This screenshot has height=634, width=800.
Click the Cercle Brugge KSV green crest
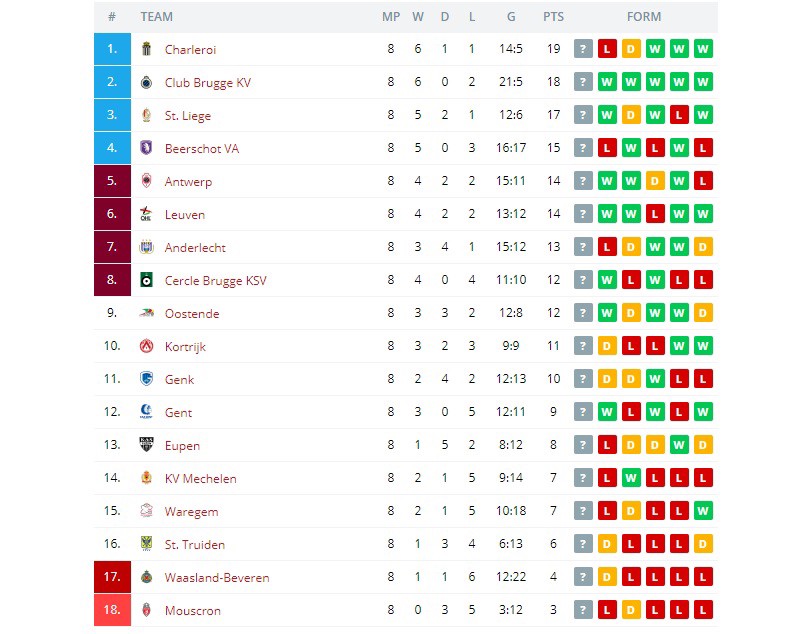click(146, 280)
